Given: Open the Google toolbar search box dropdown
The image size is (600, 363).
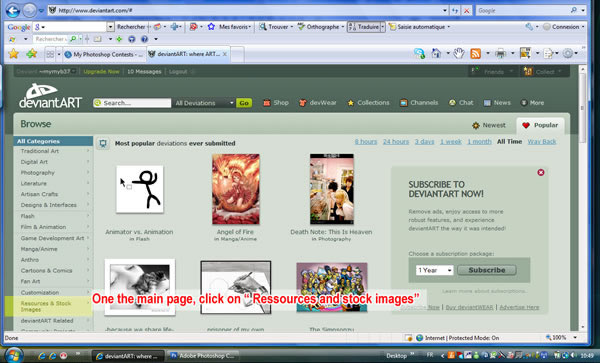Looking at the screenshot, I should pyautogui.click(x=110, y=27).
